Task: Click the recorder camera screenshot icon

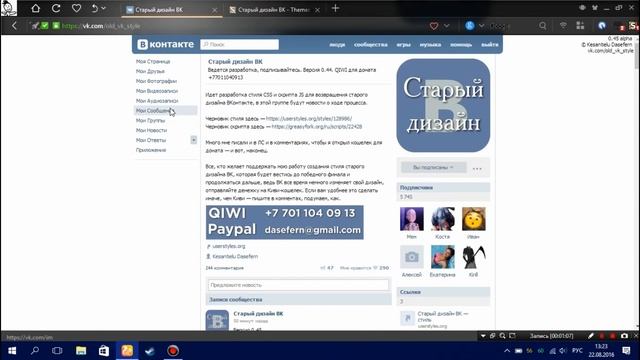Action: (624, 336)
